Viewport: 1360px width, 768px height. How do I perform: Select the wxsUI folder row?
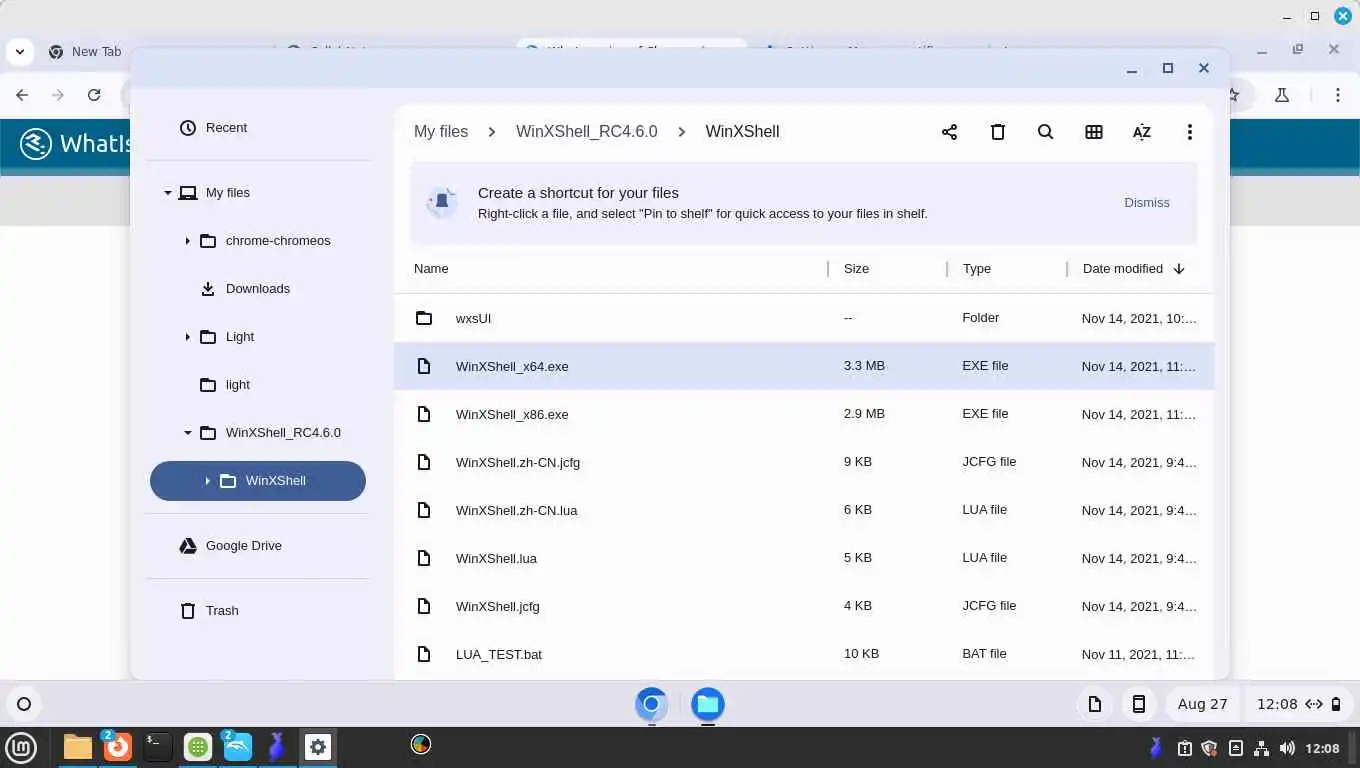[804, 318]
